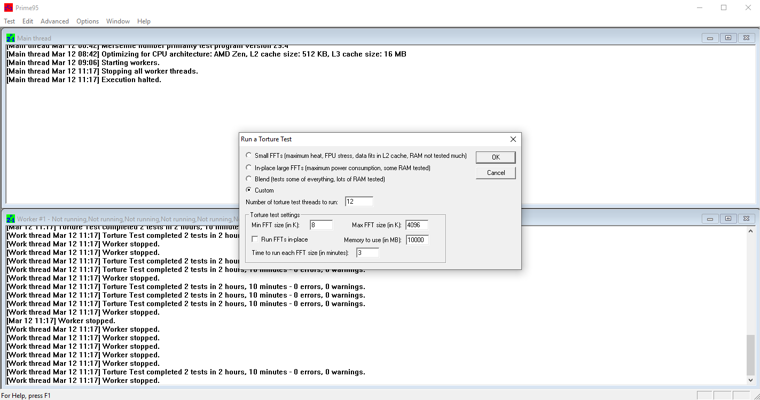Click the Worker window scrollbar thumb
760x400 pixels.
click(750, 354)
